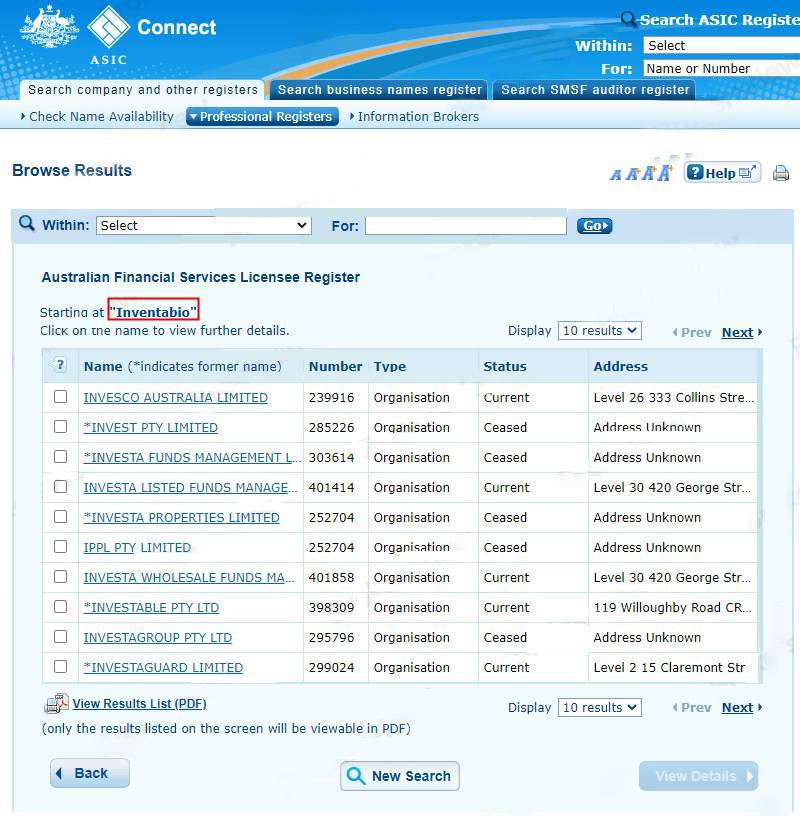Switch to Search company and other registers tab
The height and width of the screenshot is (816, 800).
pos(143,90)
